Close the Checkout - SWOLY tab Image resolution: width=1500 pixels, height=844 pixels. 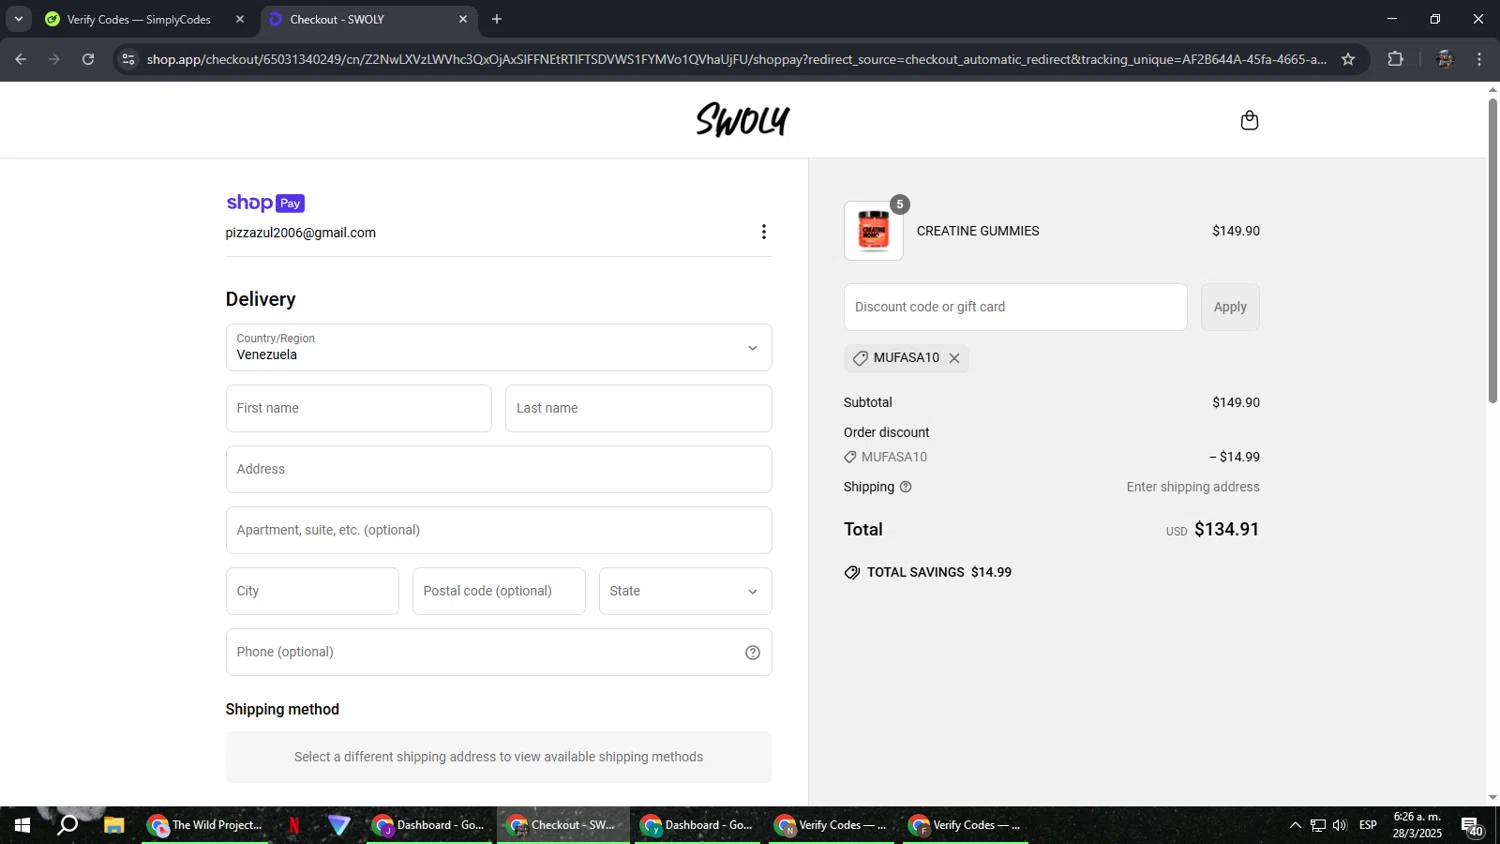[463, 19]
